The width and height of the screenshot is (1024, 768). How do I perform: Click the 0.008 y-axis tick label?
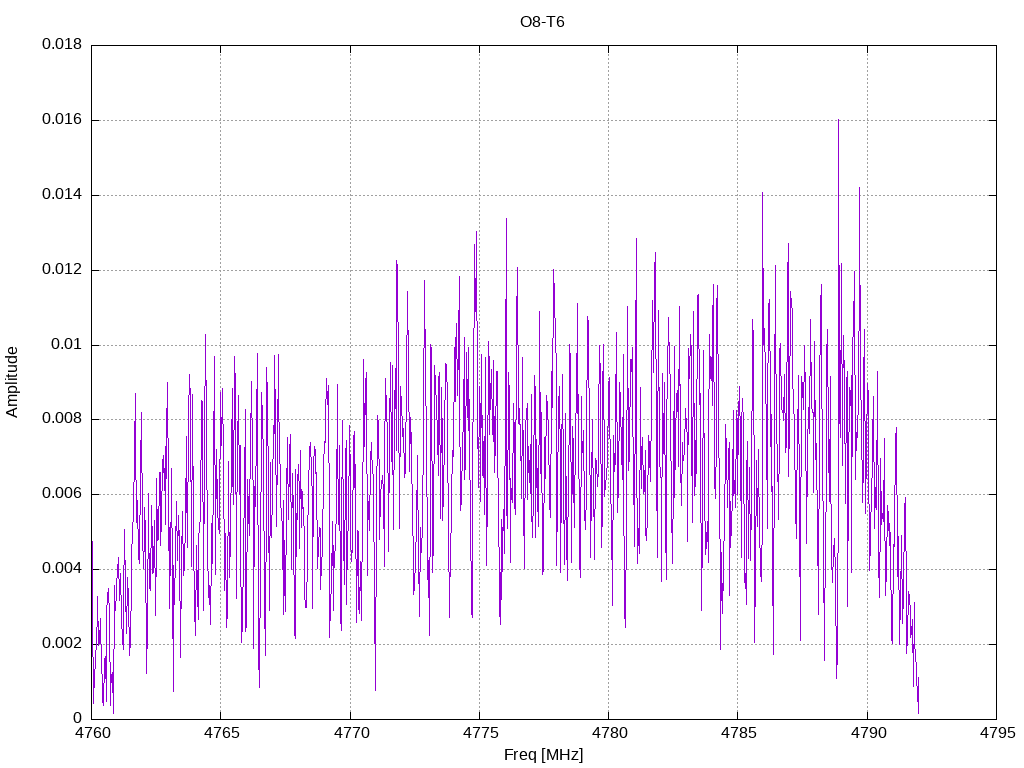pyautogui.click(x=62, y=419)
